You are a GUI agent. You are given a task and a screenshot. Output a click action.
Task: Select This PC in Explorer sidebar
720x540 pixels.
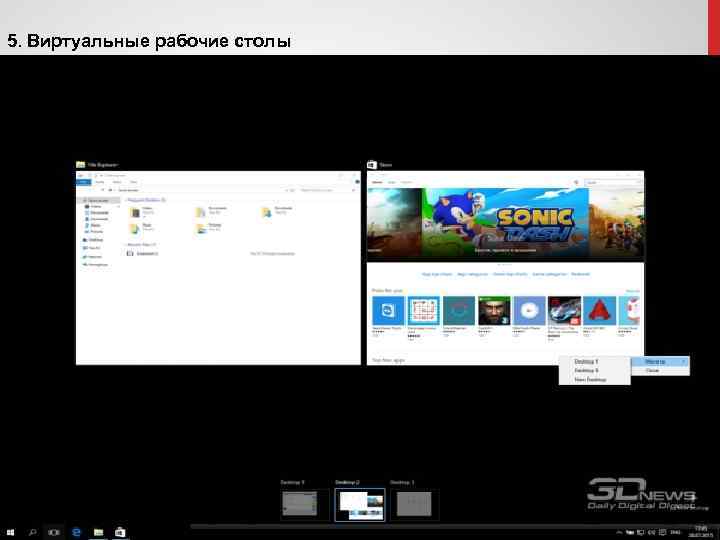[x=92, y=248]
